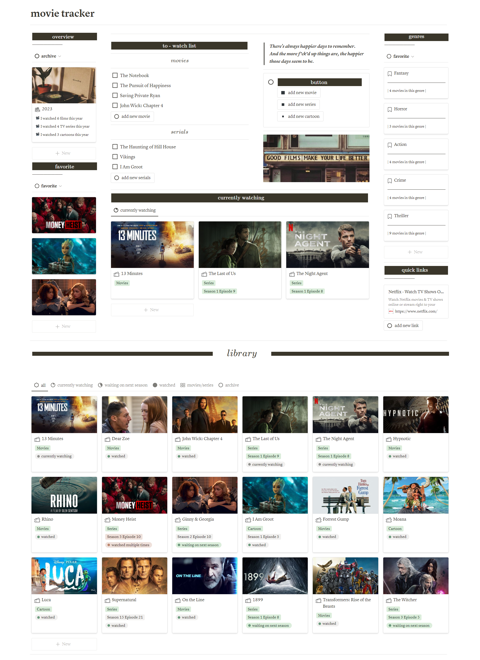Switch to the watched library tab

164,385
